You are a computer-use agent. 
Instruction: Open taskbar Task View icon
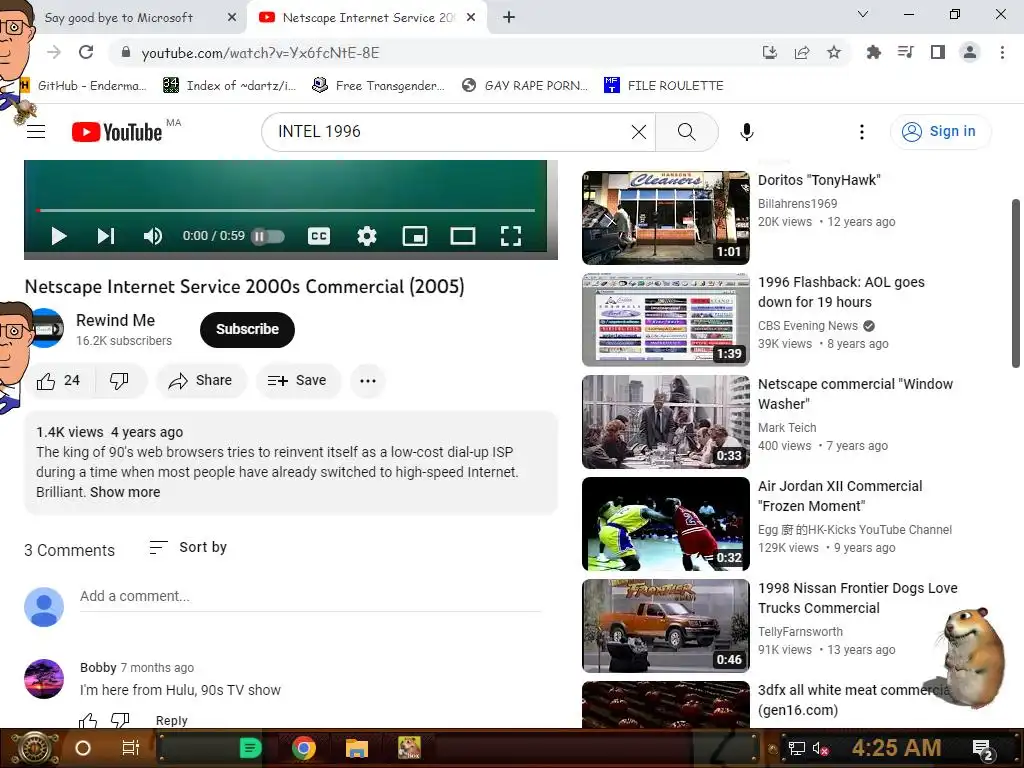pyautogui.click(x=131, y=748)
